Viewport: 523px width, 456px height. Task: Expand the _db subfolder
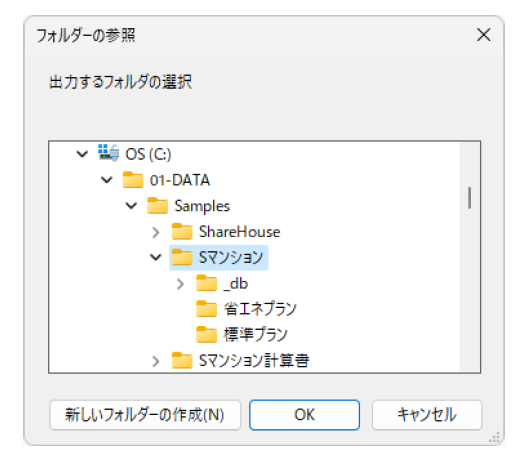point(180,284)
